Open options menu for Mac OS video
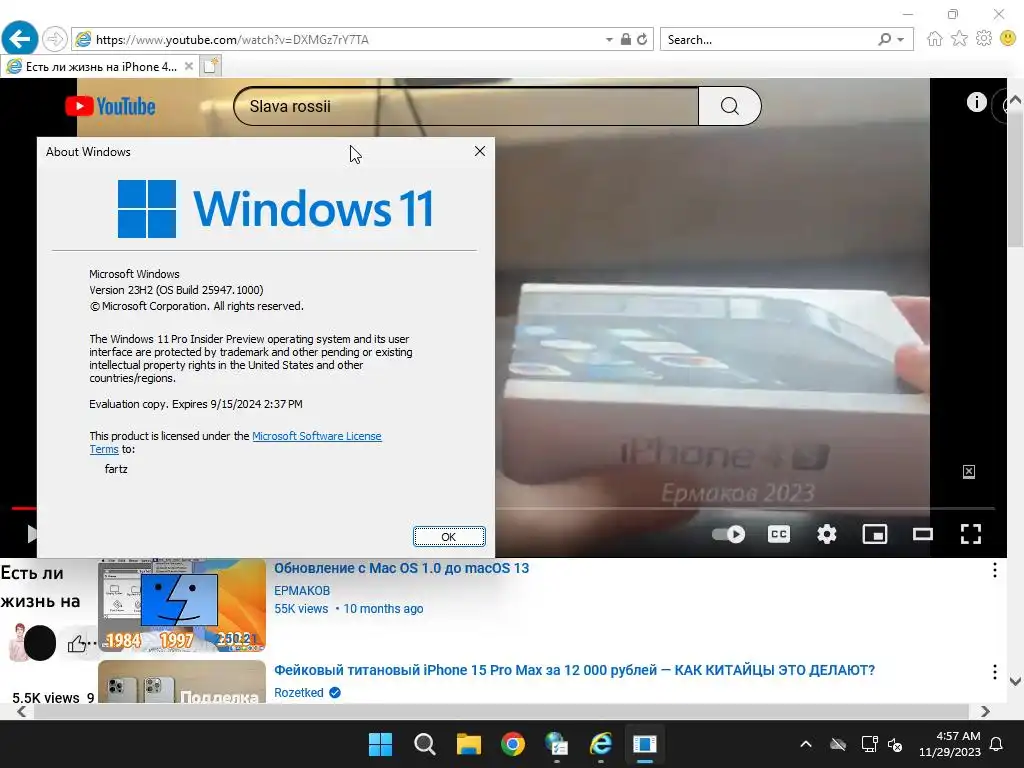1024x768 pixels. coord(994,570)
